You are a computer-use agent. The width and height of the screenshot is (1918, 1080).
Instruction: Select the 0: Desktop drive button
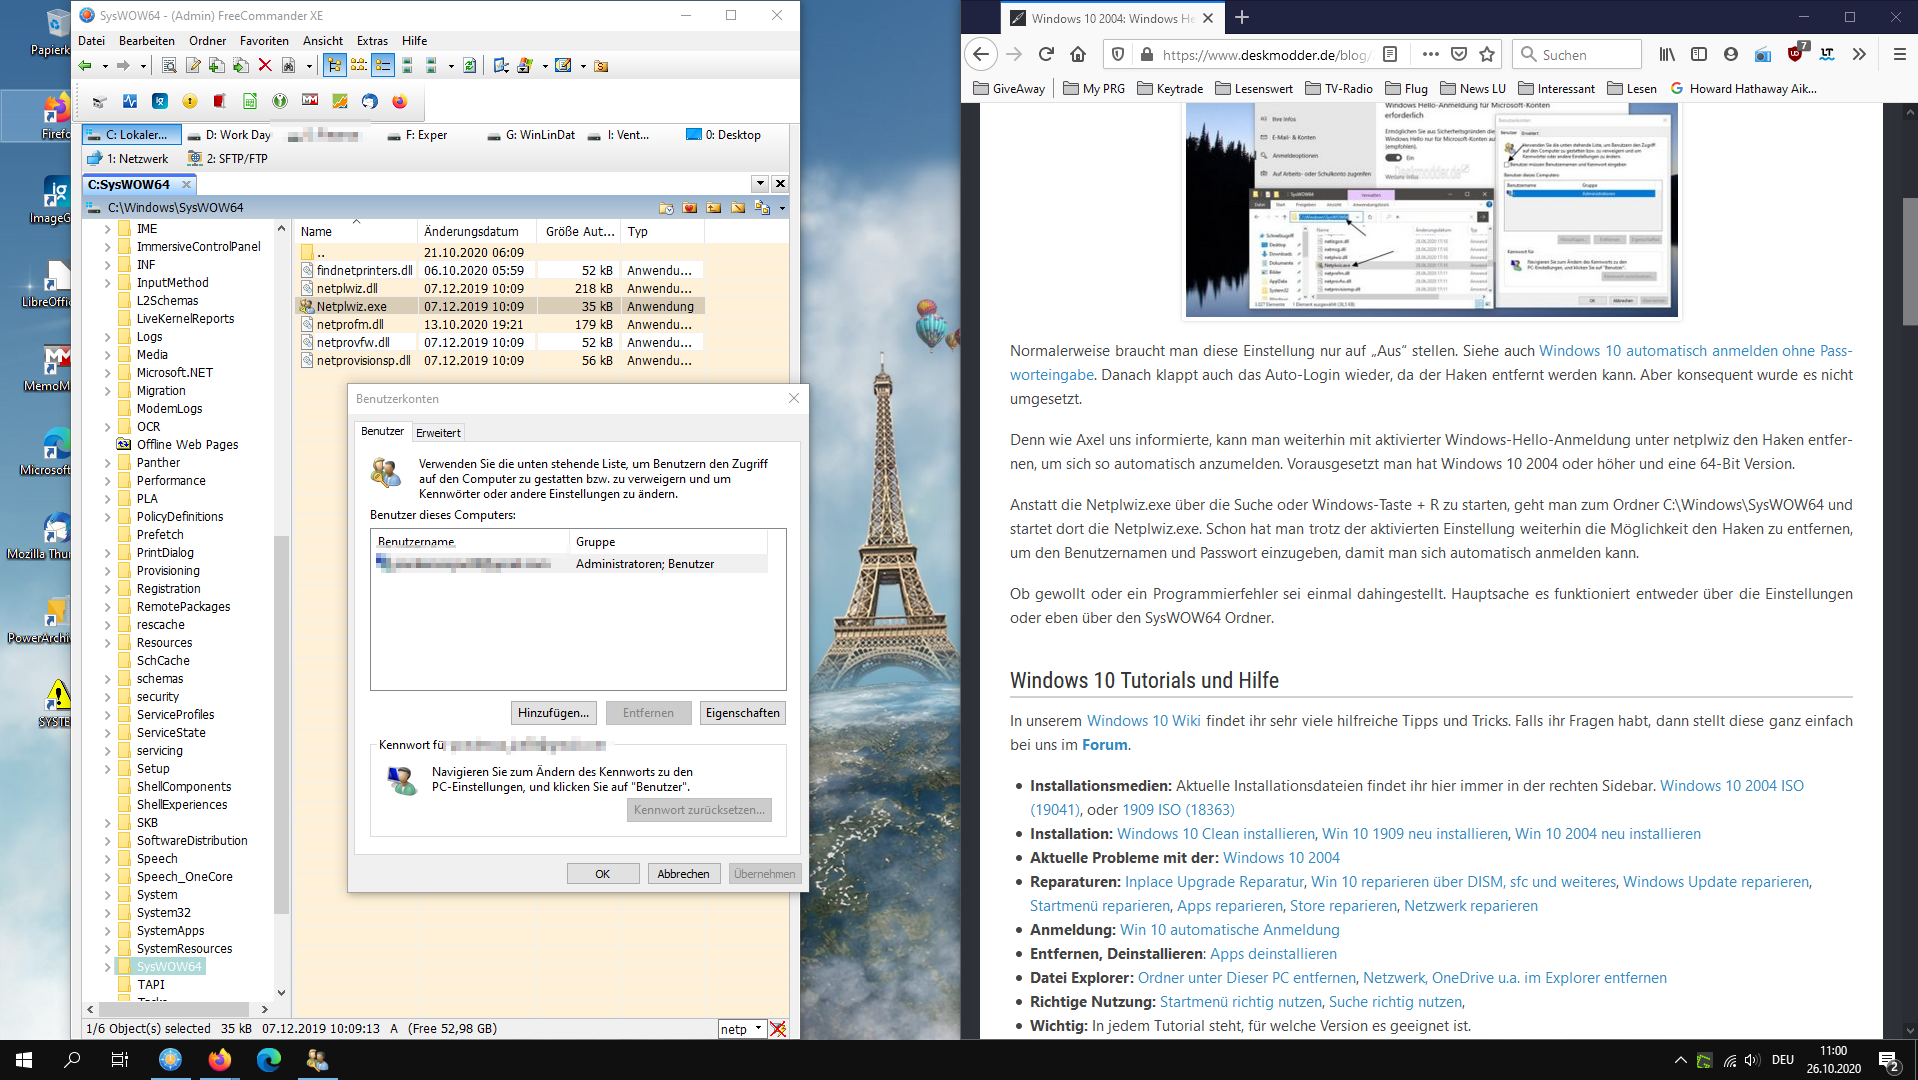tap(724, 135)
